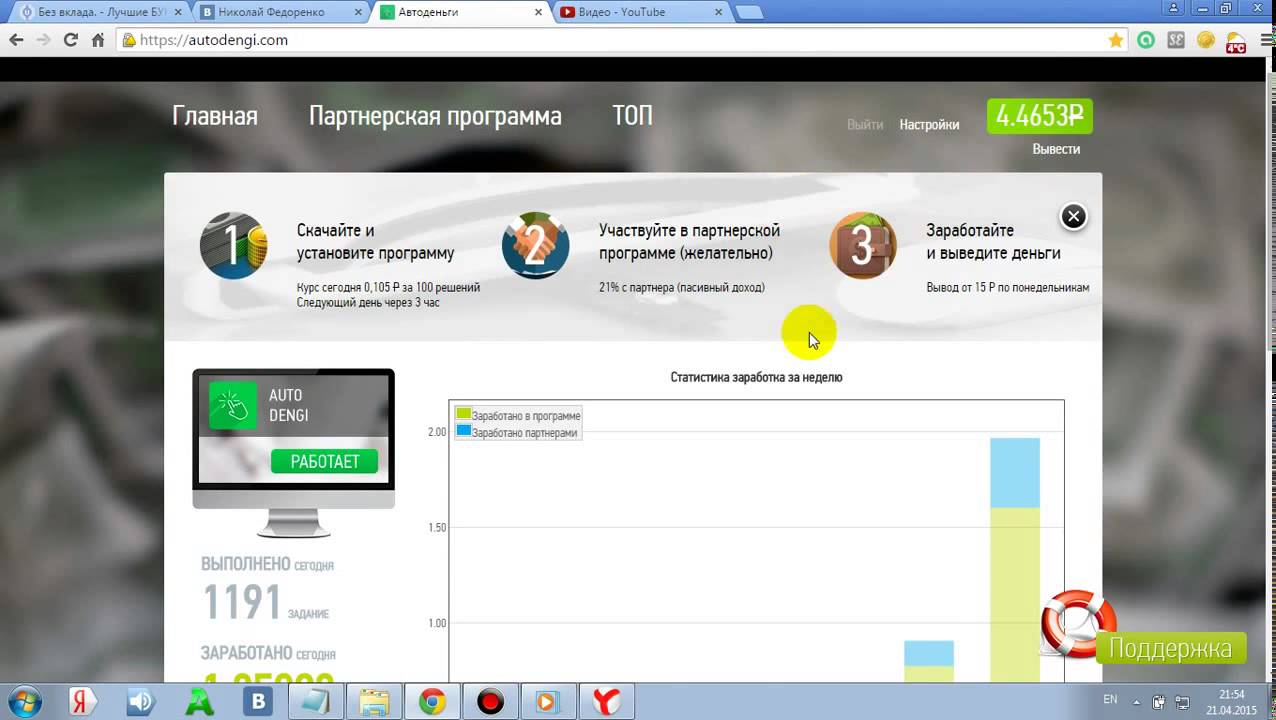Open Chrome hamburger menu
Image resolution: width=1276 pixels, height=720 pixels.
[1266, 41]
